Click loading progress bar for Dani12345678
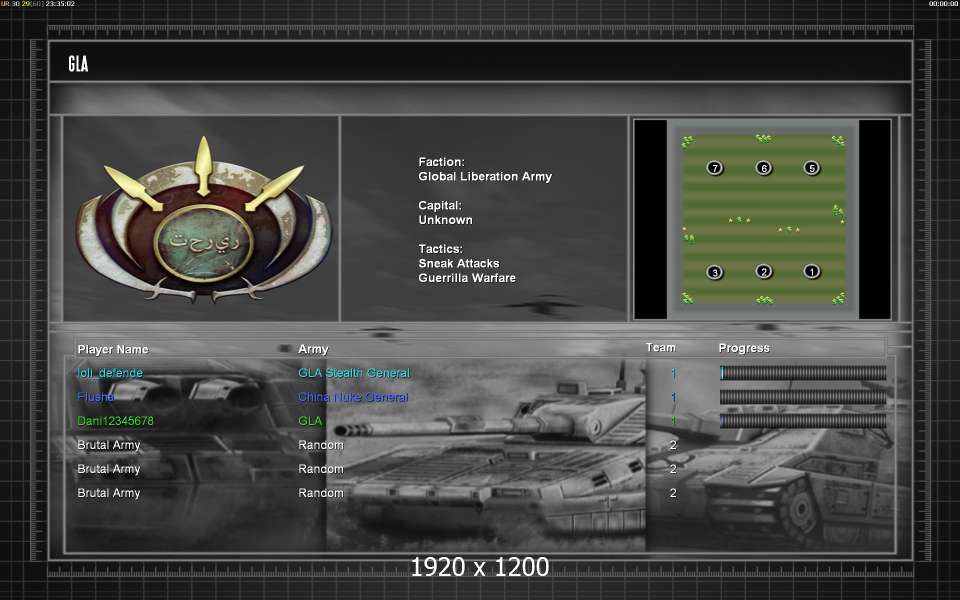960x600 pixels. pyautogui.click(x=803, y=421)
